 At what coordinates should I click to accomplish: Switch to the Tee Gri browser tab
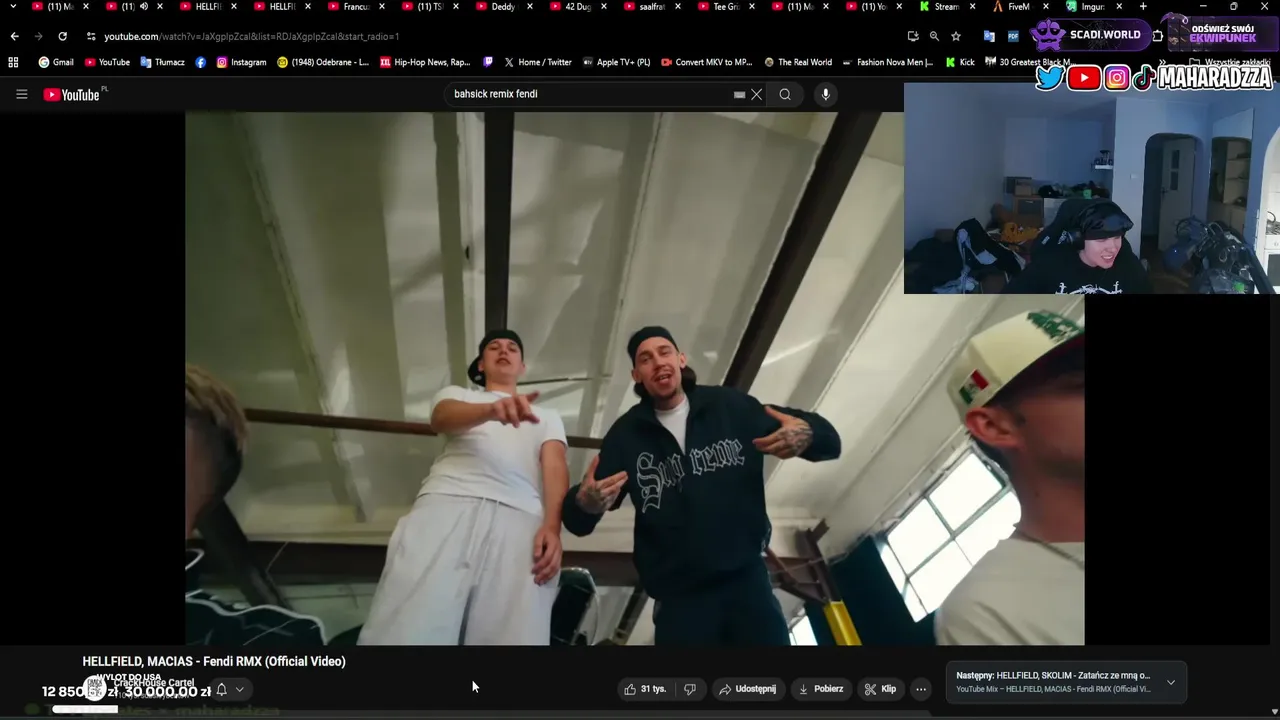tap(725, 7)
